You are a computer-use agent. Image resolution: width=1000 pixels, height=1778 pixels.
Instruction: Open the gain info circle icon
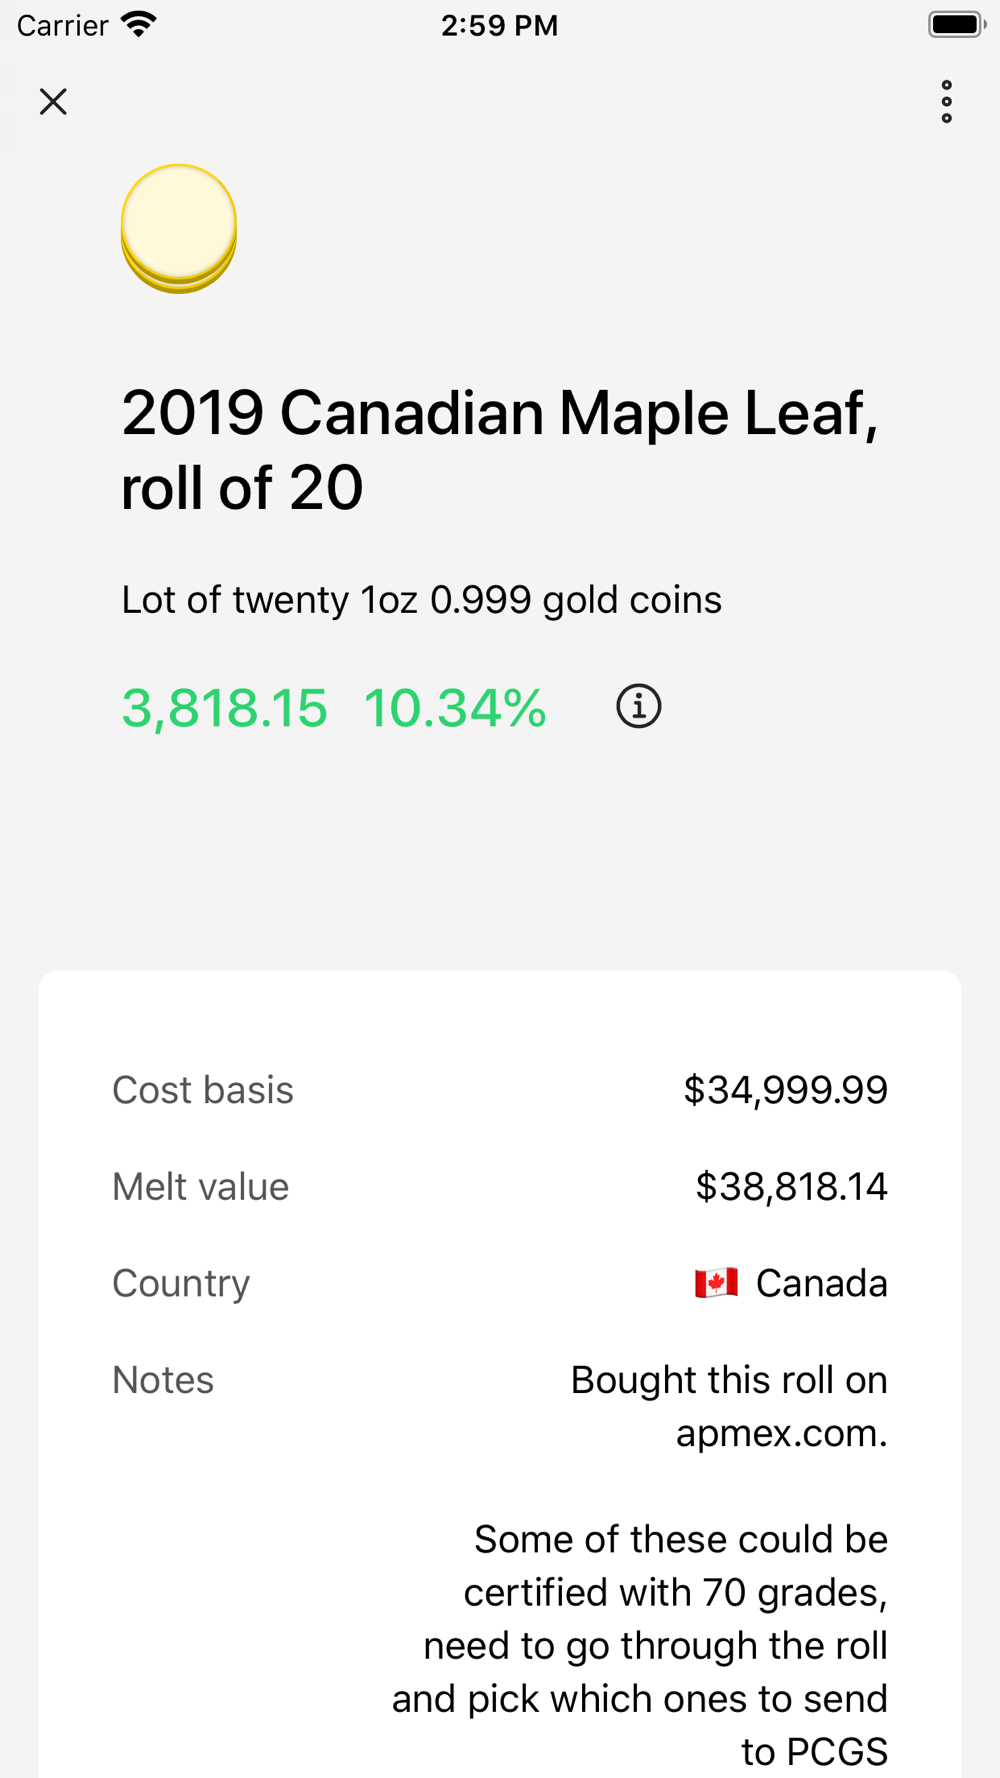[x=638, y=707]
